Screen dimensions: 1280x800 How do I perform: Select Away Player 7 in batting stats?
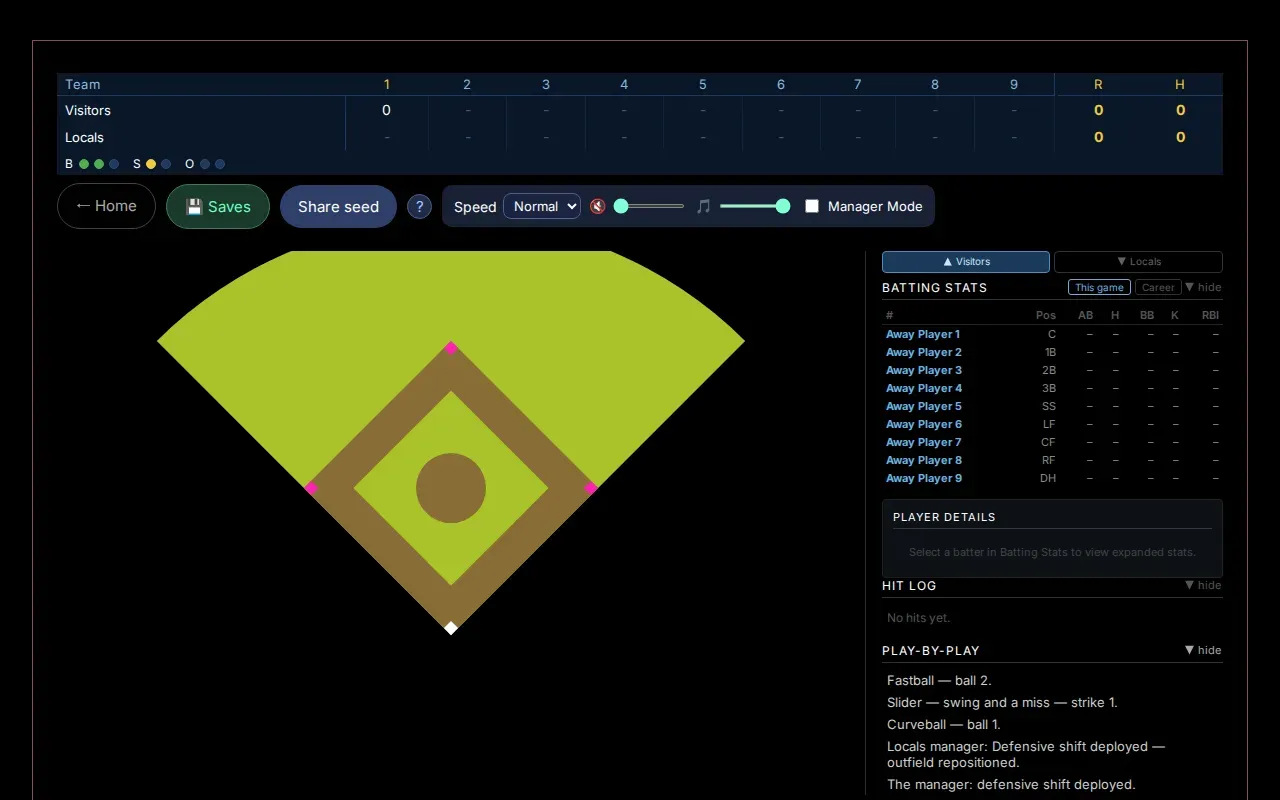pyautogui.click(x=924, y=442)
